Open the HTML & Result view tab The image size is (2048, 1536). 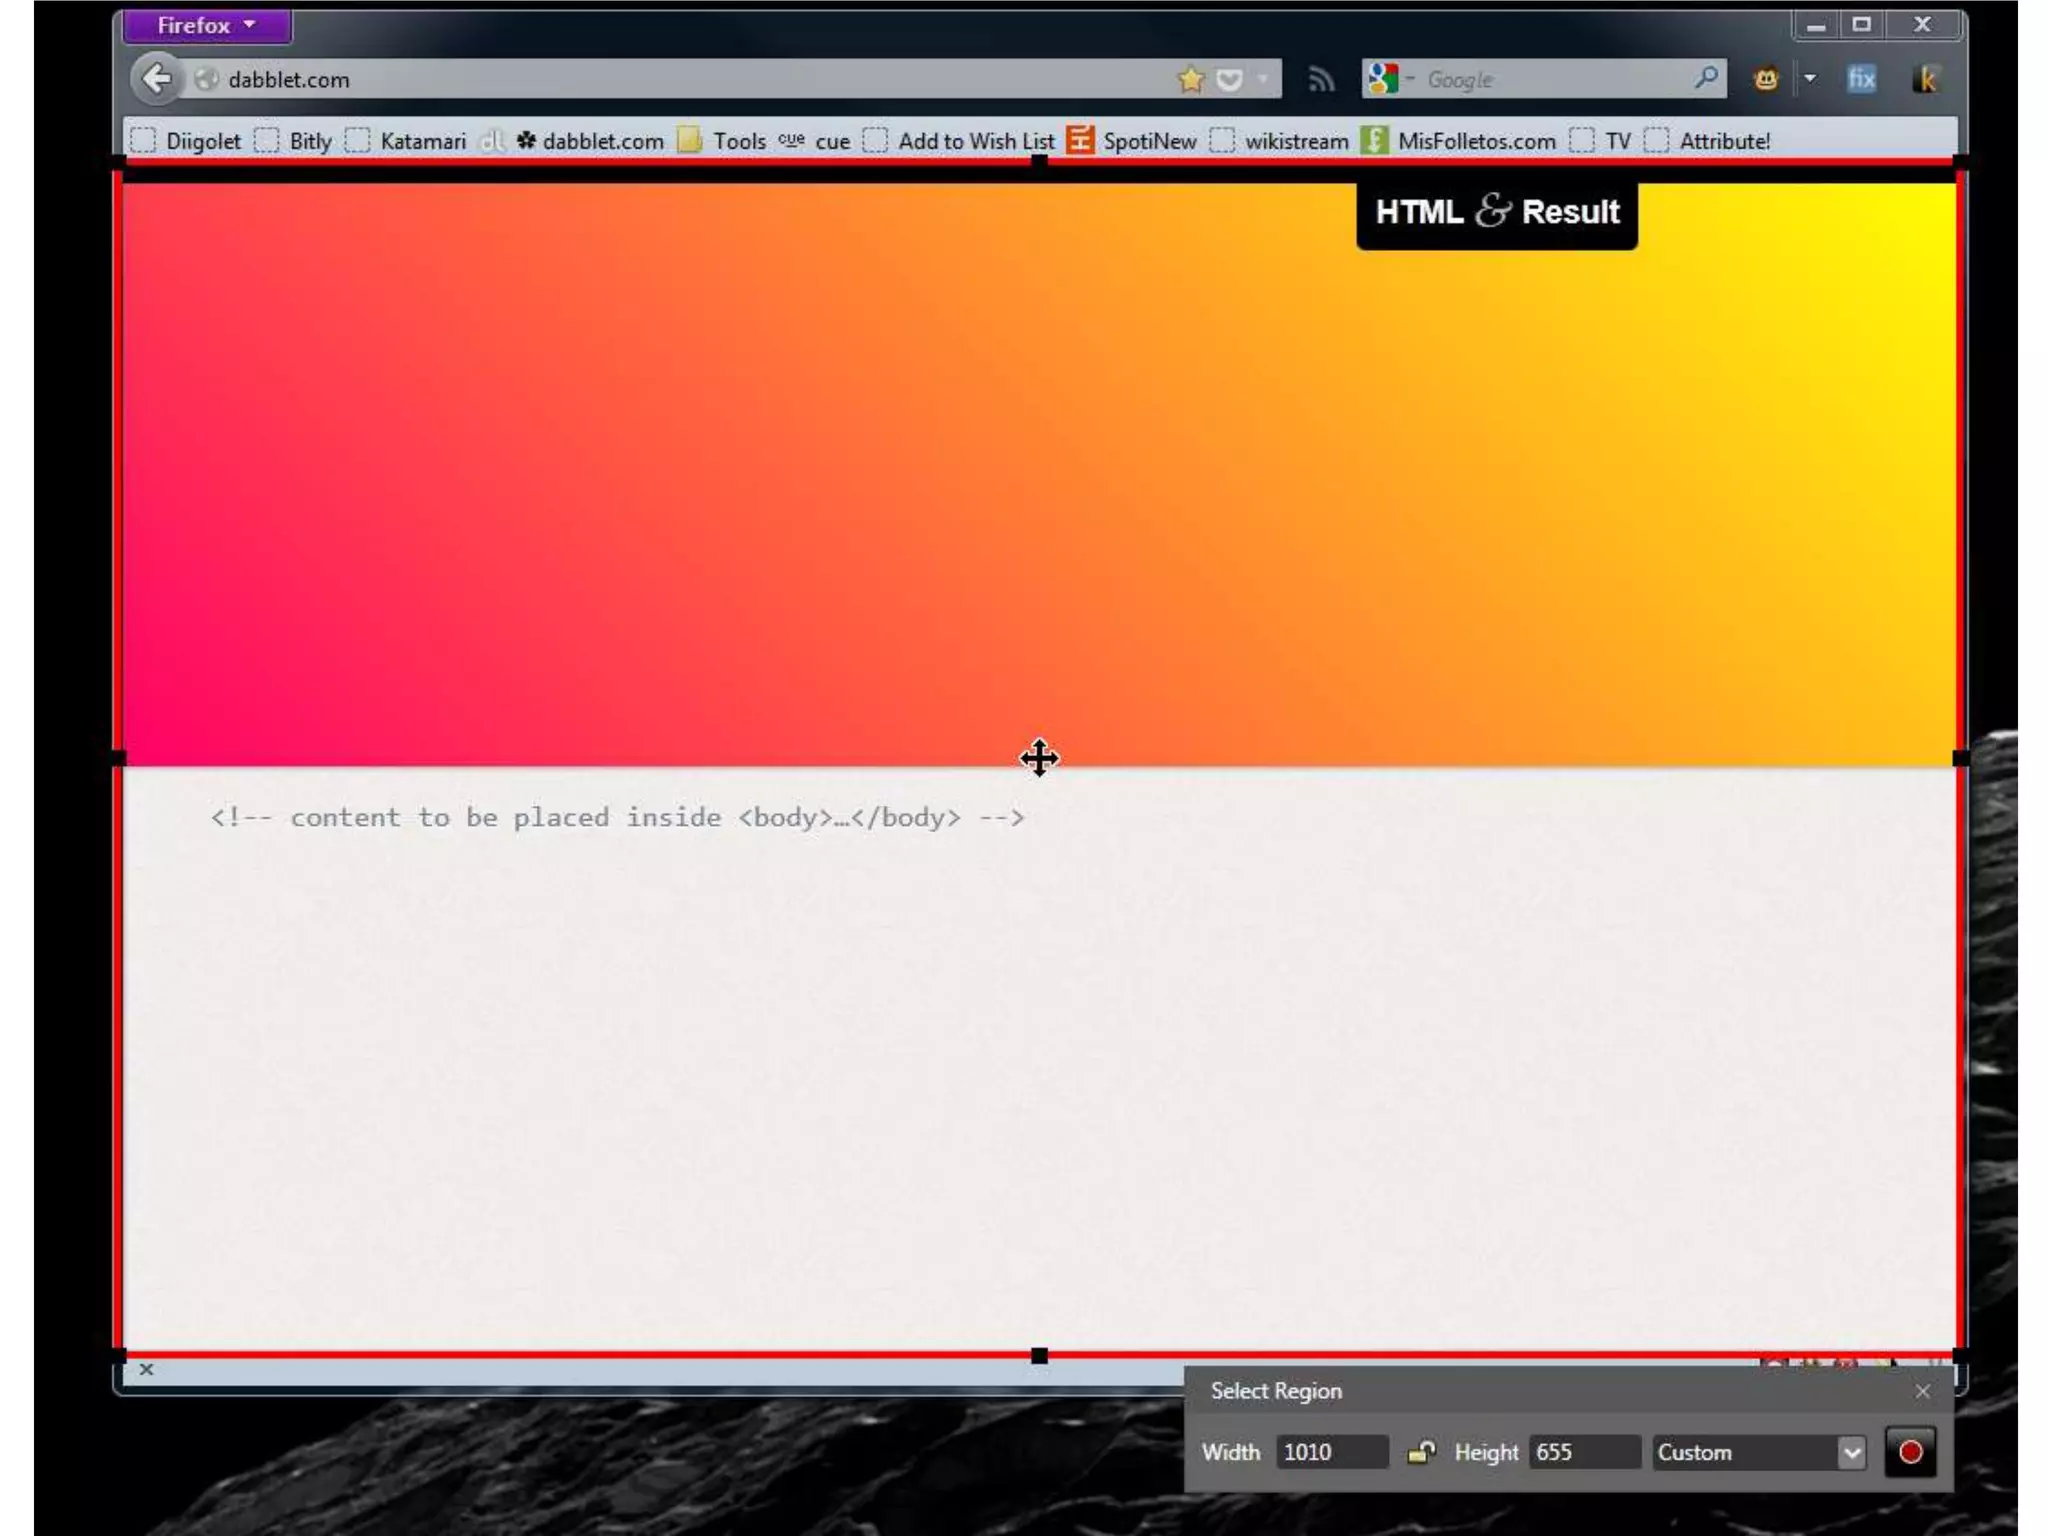pos(1497,213)
